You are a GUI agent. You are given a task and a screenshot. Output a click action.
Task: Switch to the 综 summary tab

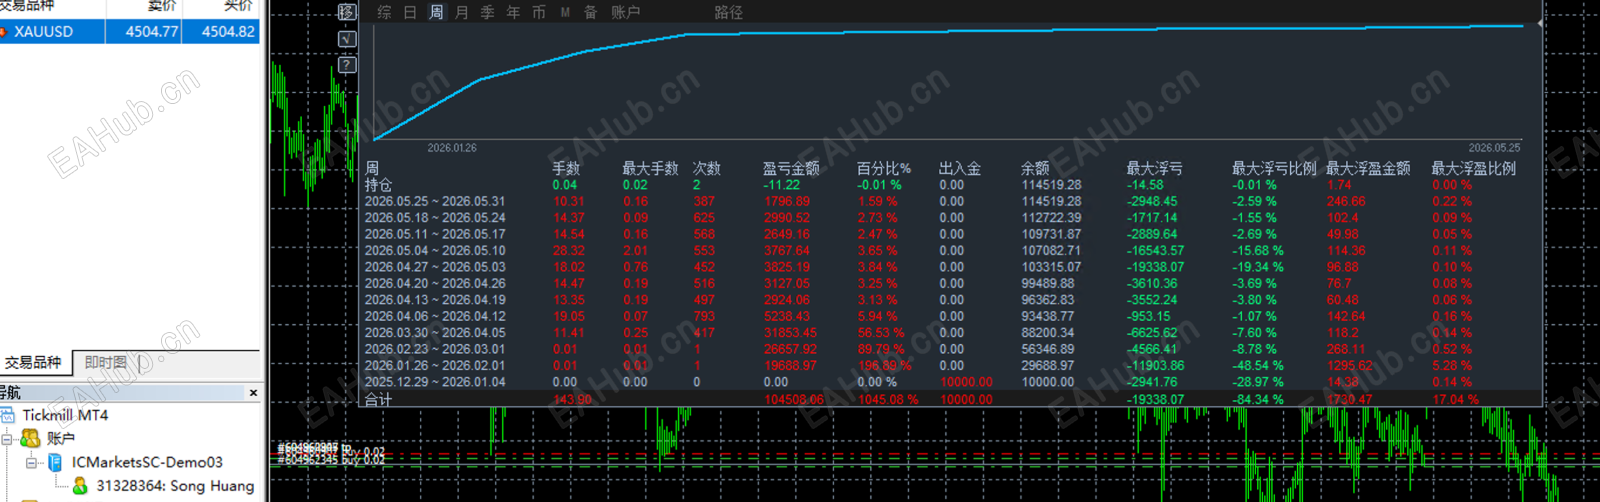click(x=384, y=12)
